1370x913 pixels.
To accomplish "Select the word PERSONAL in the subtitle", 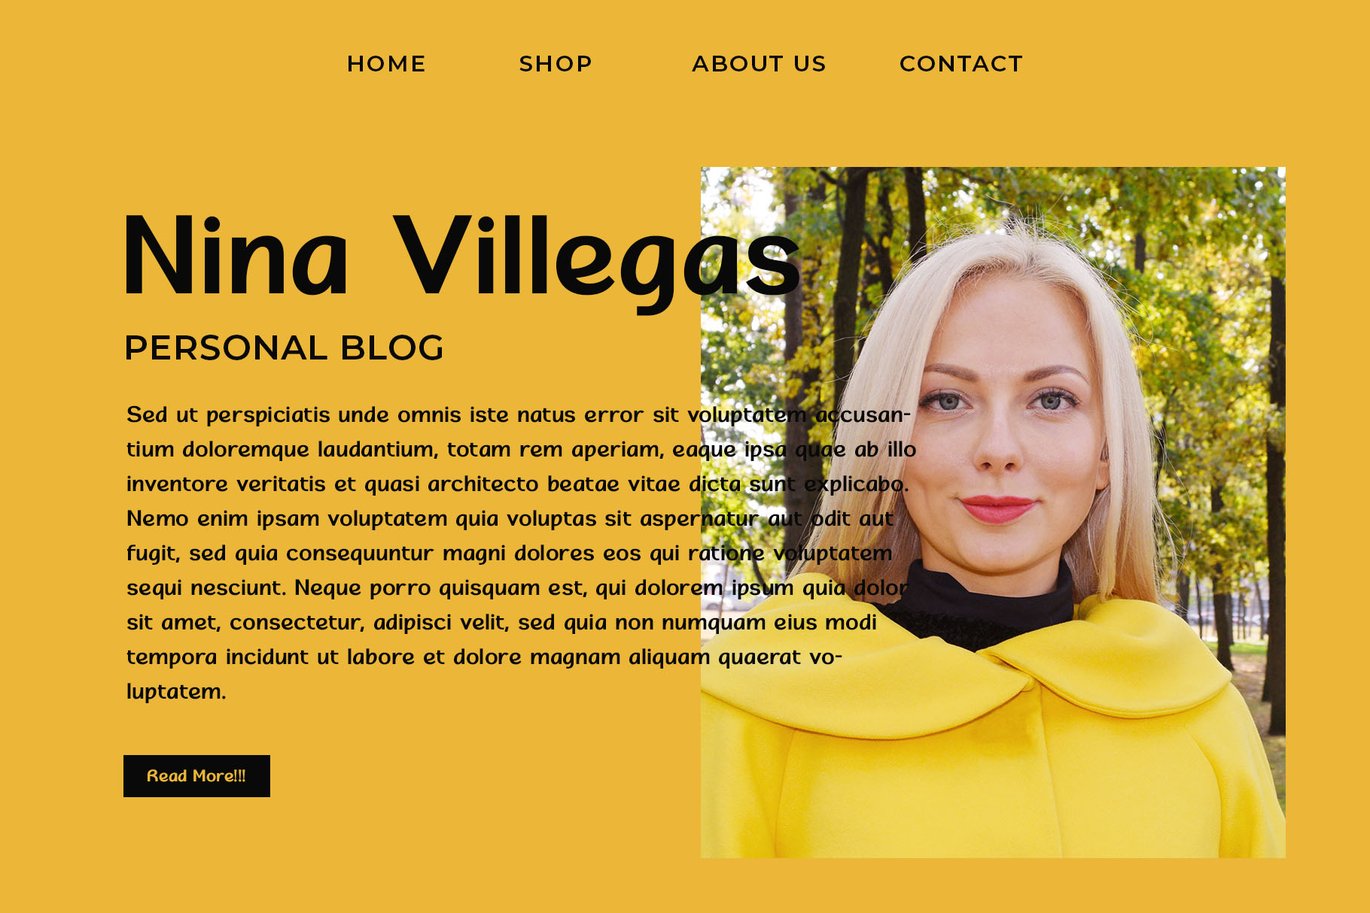I will [x=226, y=348].
